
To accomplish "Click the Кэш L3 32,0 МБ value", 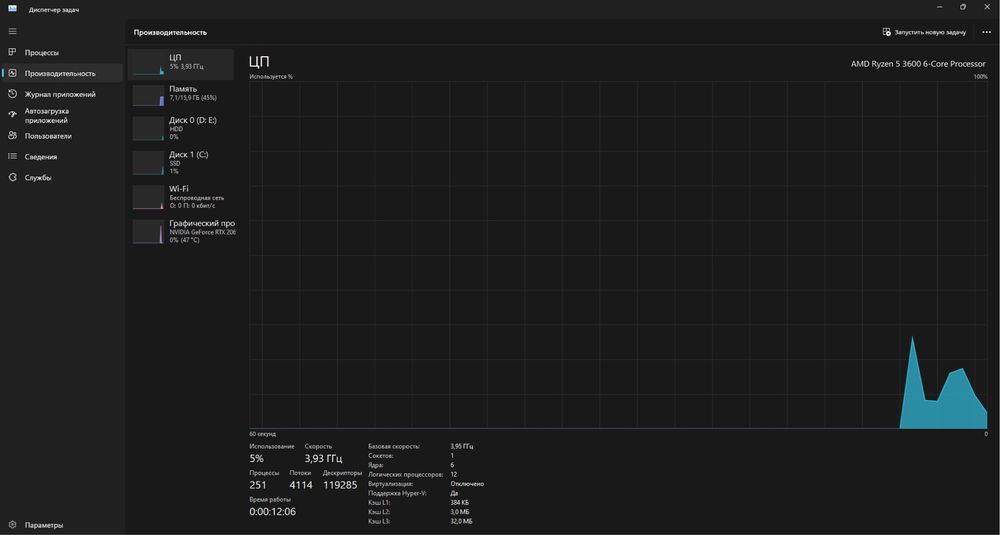I will (461, 521).
